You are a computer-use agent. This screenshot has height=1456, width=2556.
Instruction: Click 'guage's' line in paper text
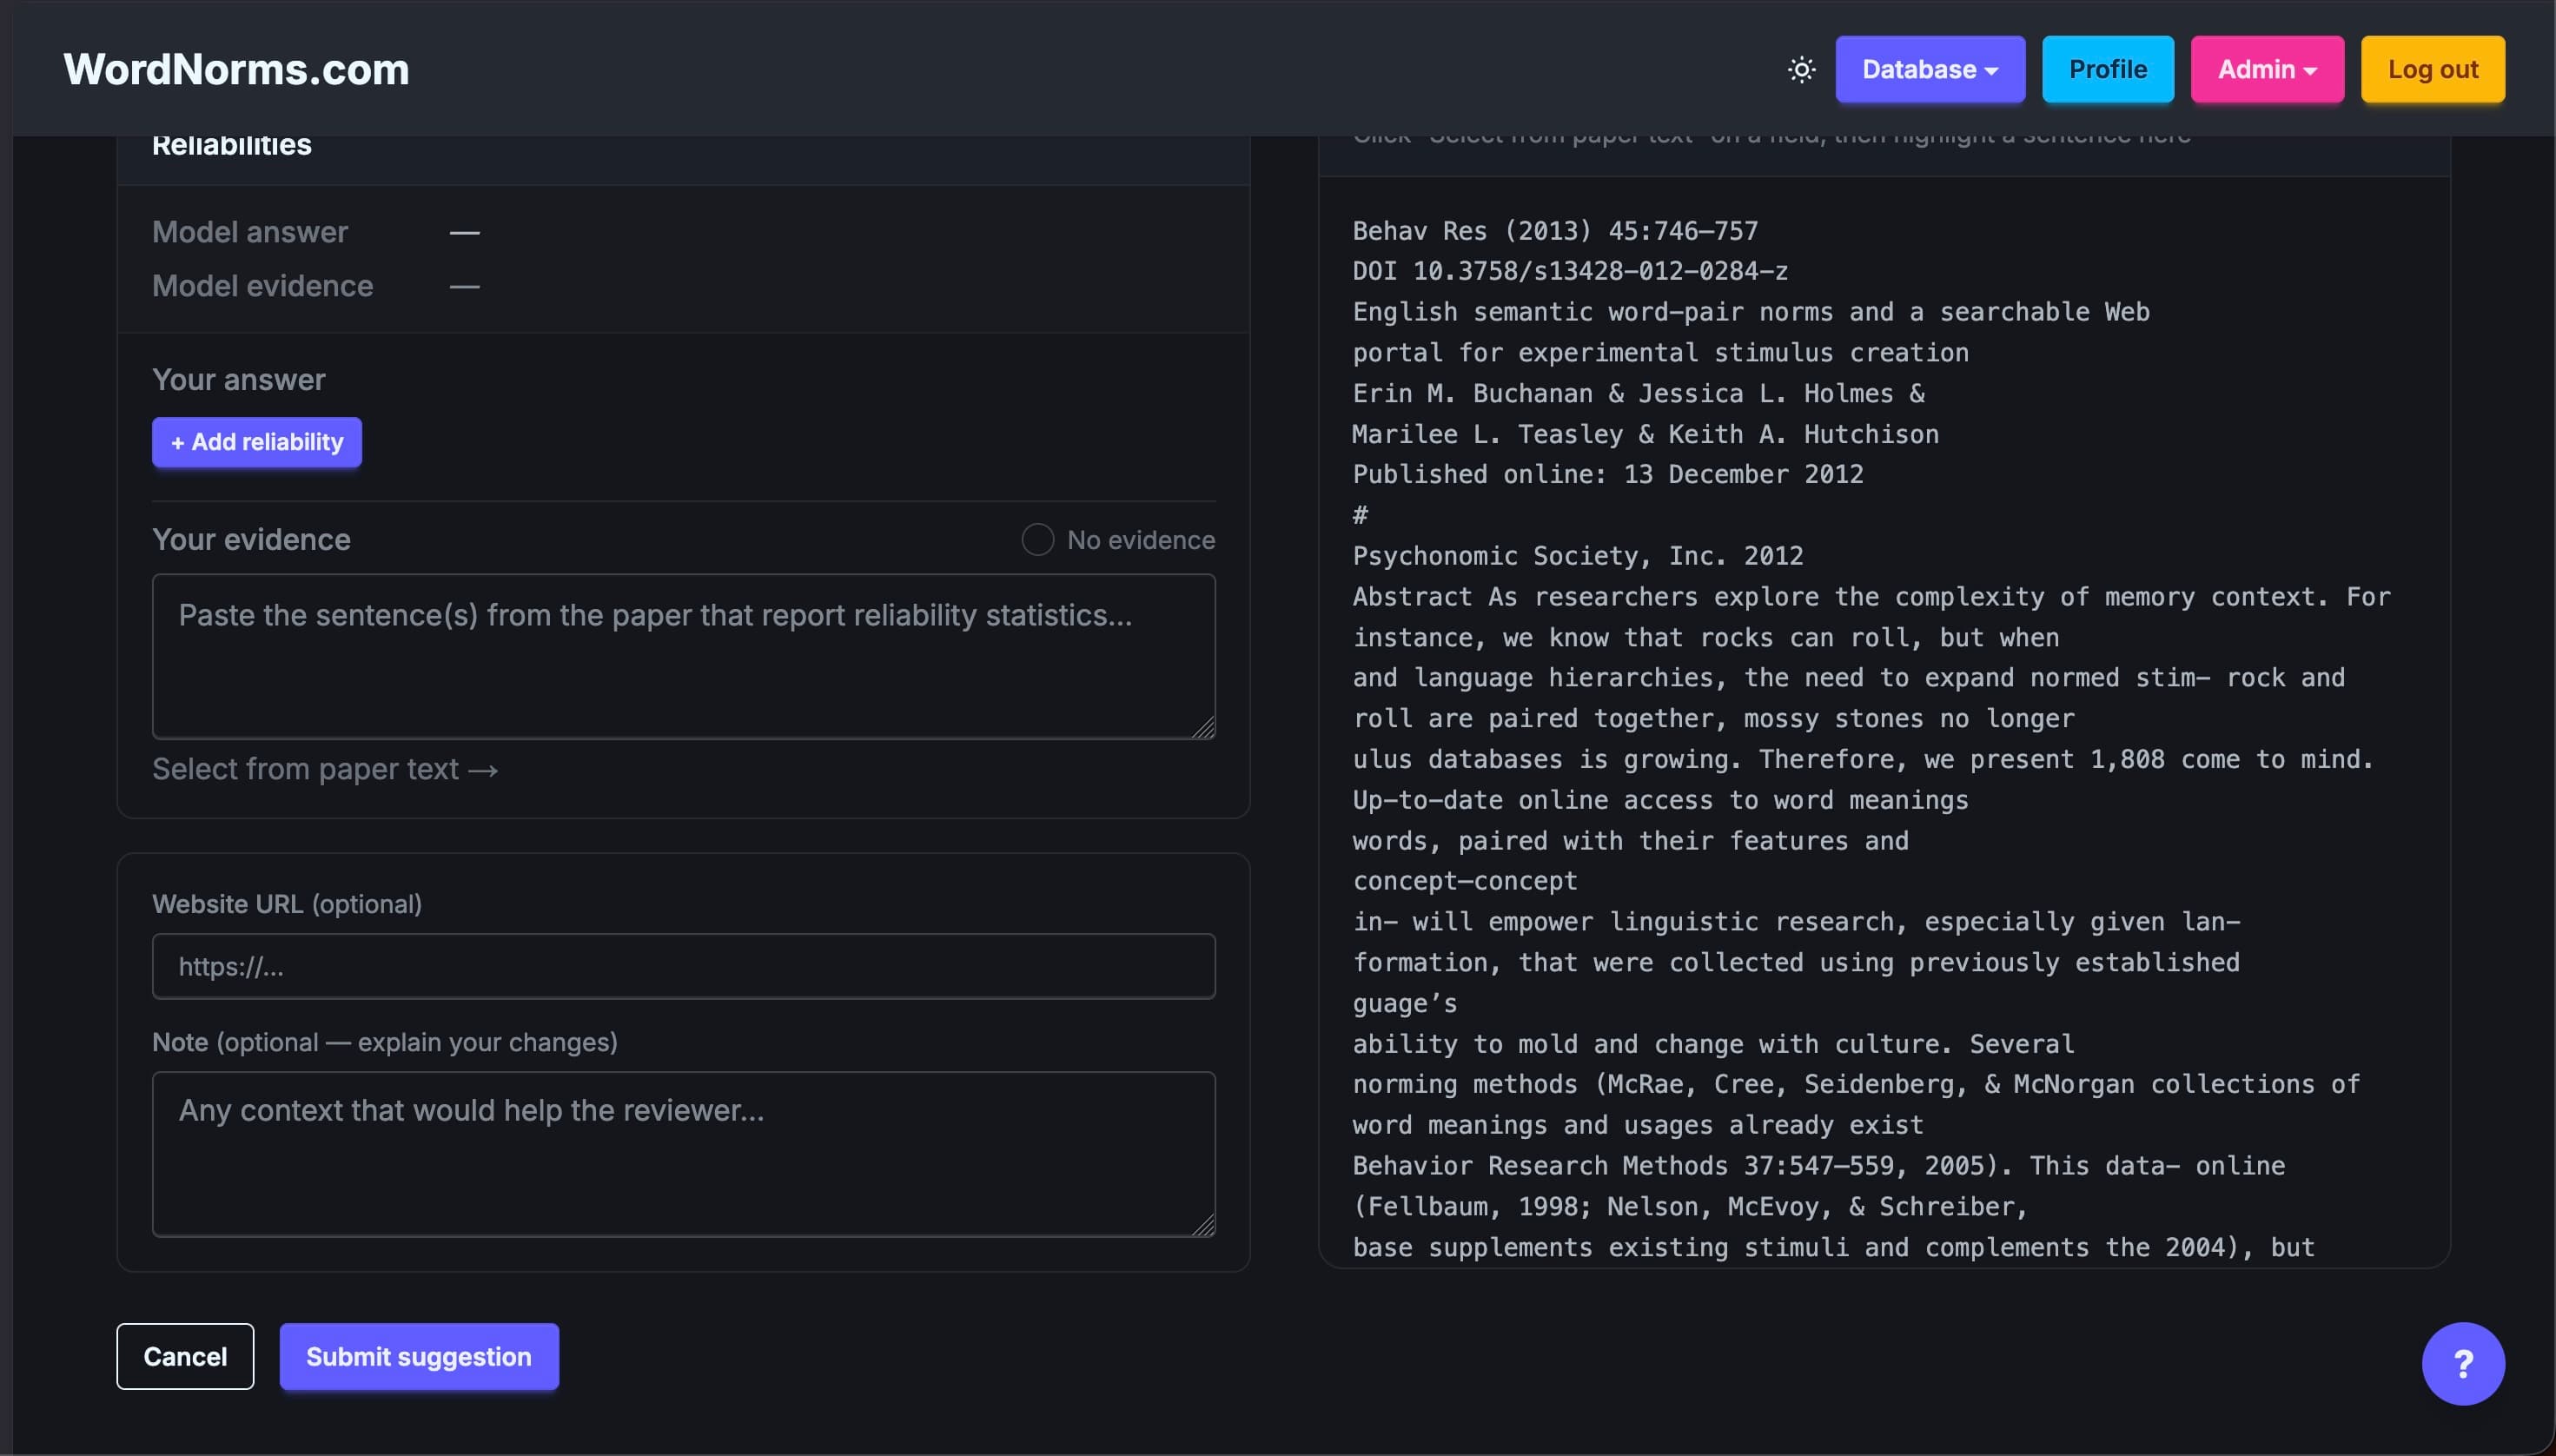click(1405, 1003)
